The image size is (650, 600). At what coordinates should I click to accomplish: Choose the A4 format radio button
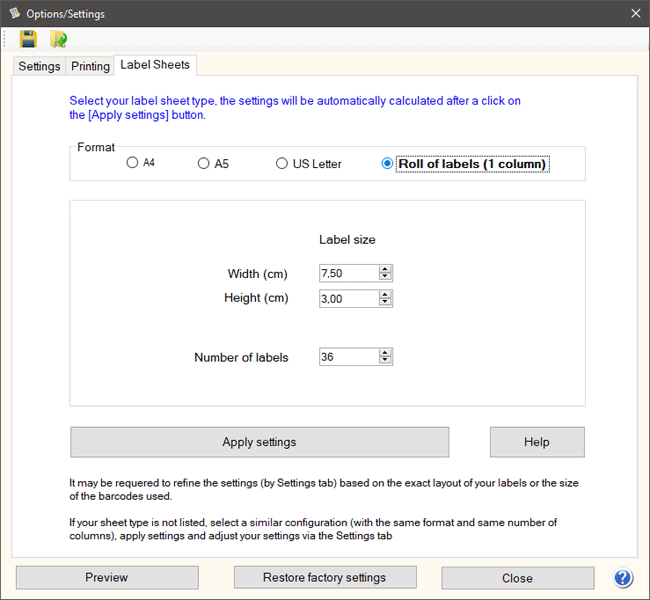click(x=141, y=163)
